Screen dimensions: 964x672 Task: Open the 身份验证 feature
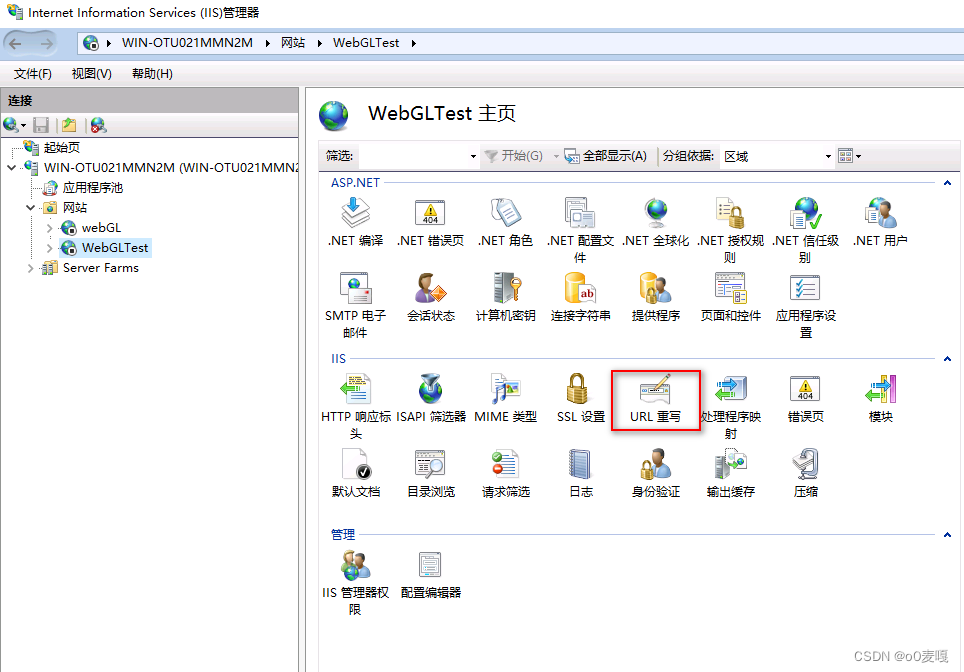(655, 473)
